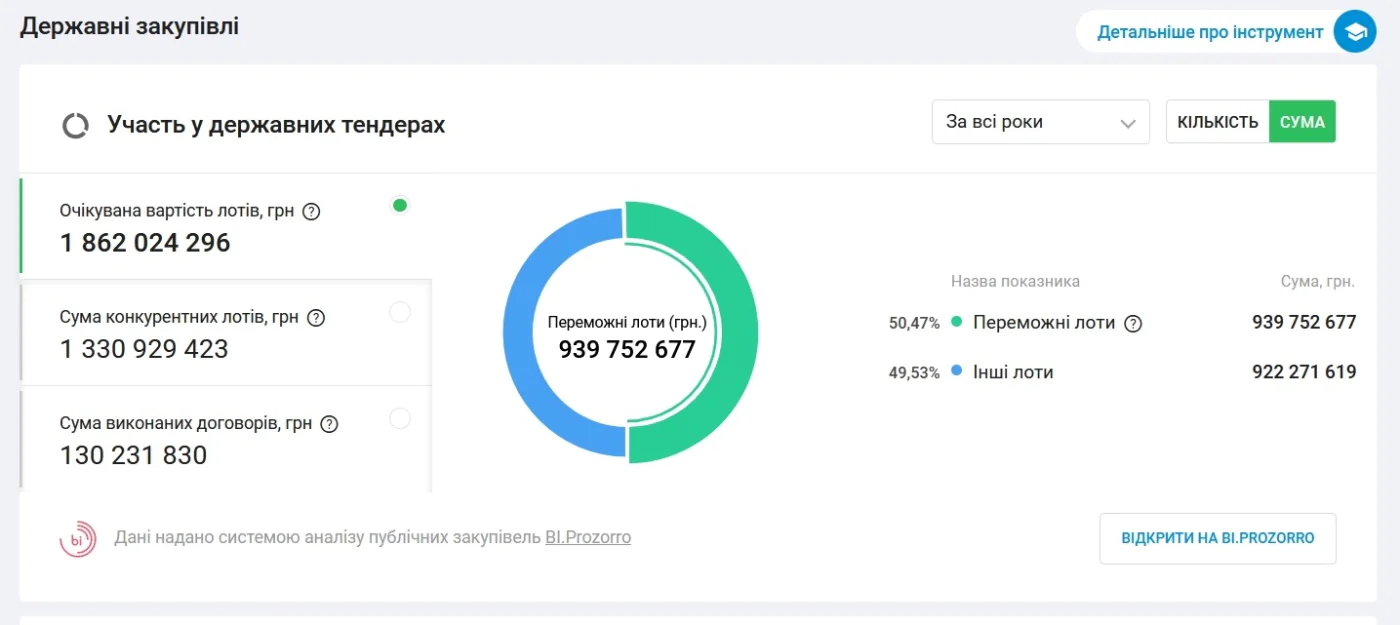The image size is (1400, 625).
Task: Select the Сума конкурентних лотів radio button
Action: pyautogui.click(x=400, y=313)
